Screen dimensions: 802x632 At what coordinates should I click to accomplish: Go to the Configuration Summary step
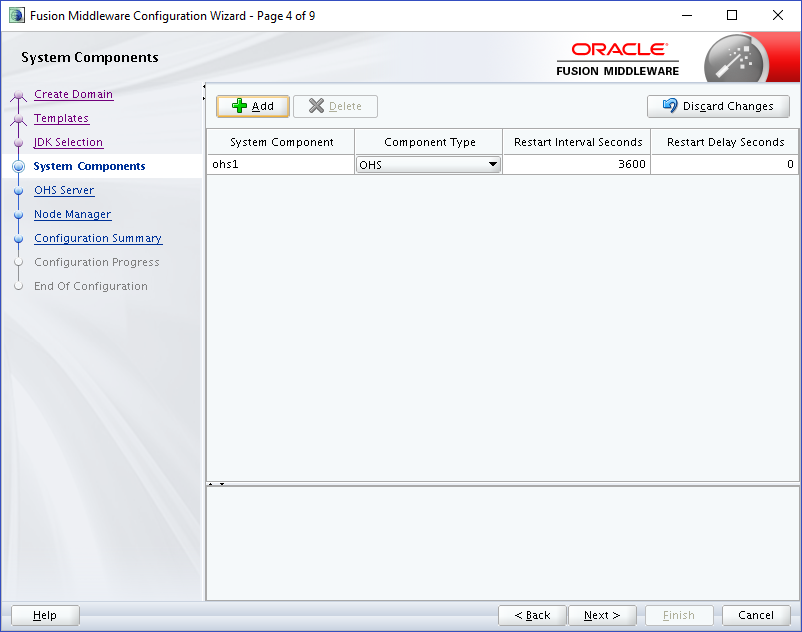pyautogui.click(x=98, y=238)
